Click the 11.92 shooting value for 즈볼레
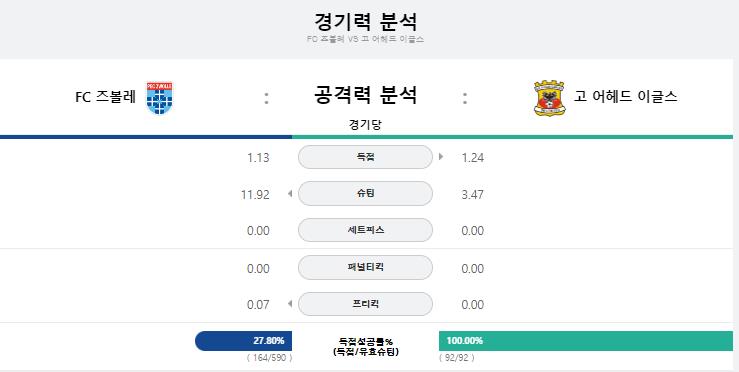The image size is (739, 372). [255, 194]
